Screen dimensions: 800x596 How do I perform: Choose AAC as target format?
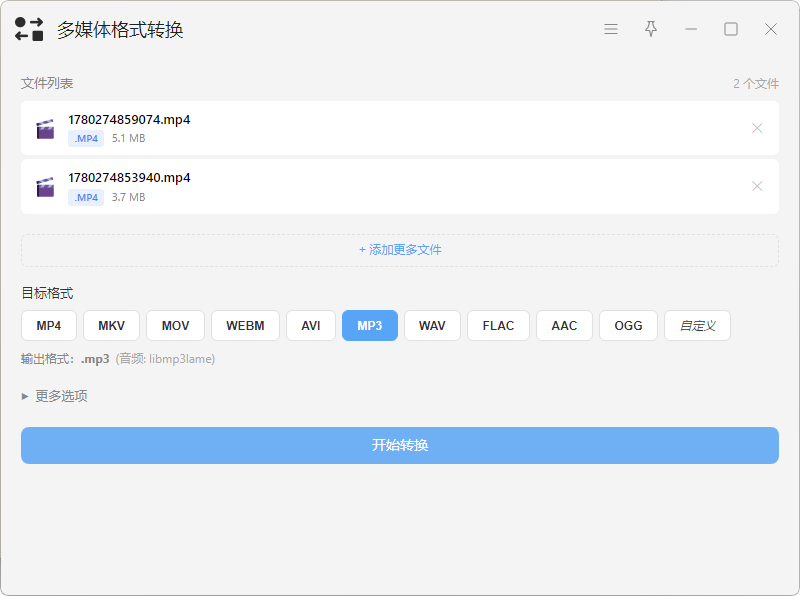point(564,326)
